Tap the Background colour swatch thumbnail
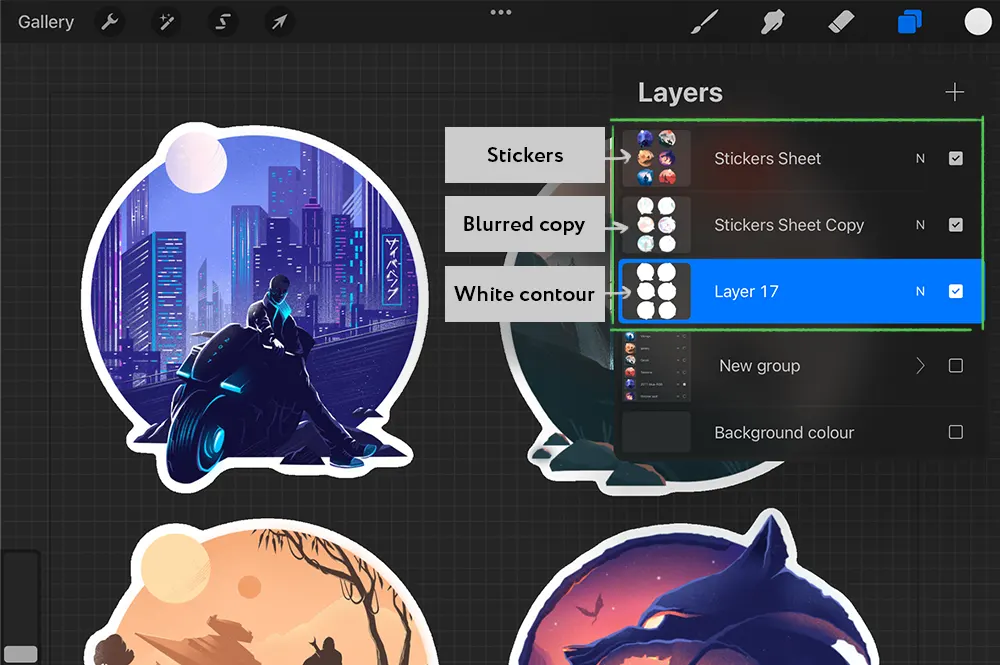1000x665 pixels. (656, 432)
